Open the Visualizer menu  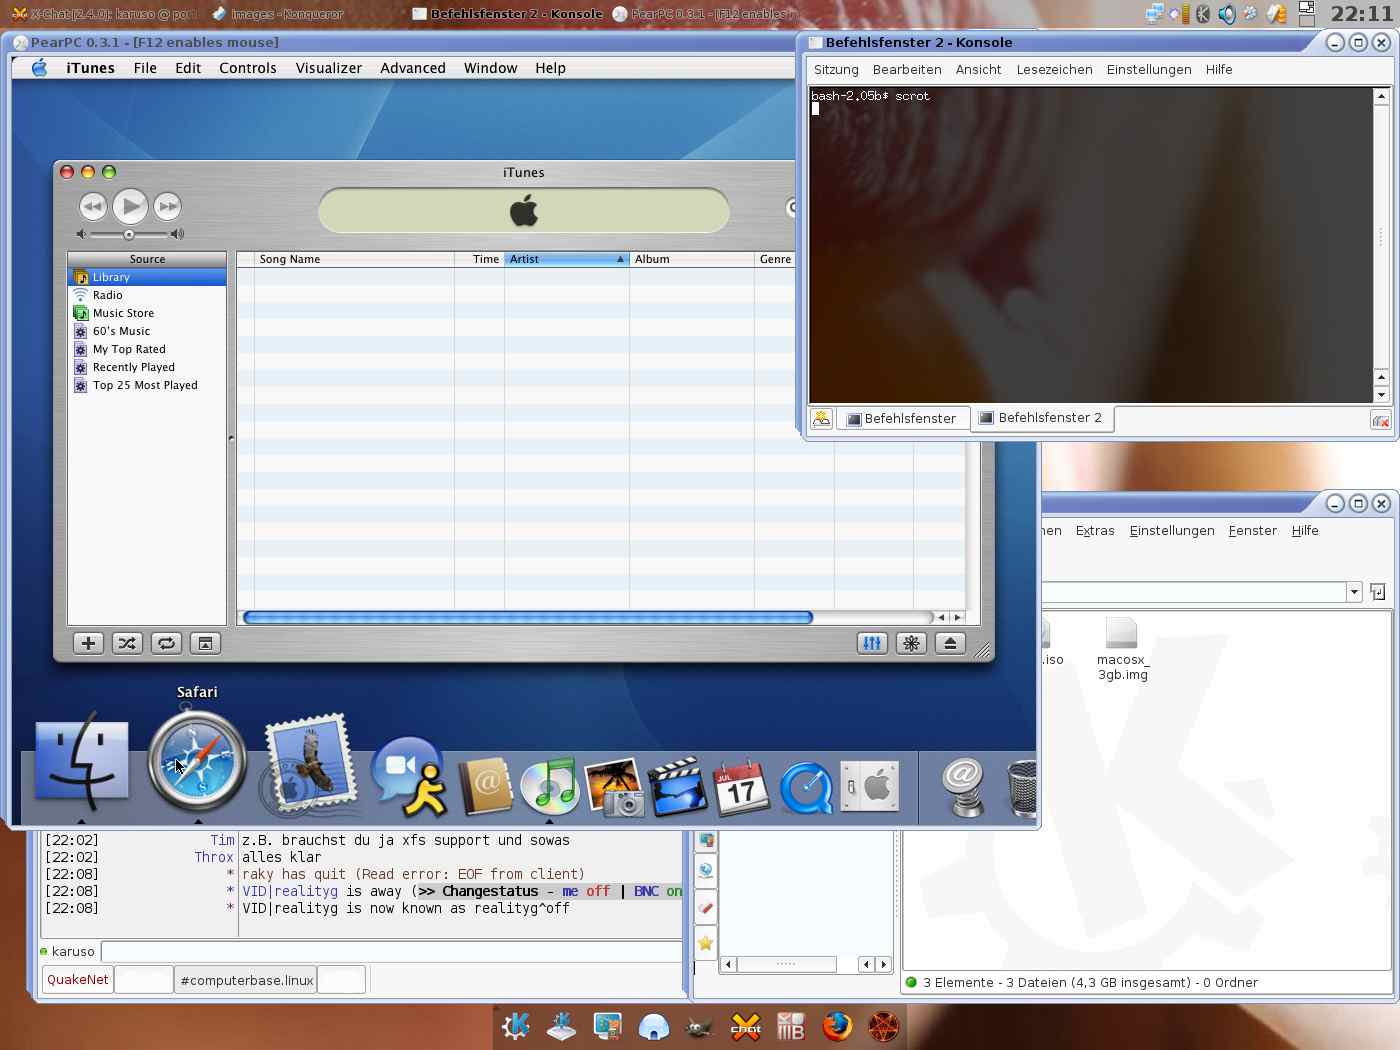click(x=329, y=68)
